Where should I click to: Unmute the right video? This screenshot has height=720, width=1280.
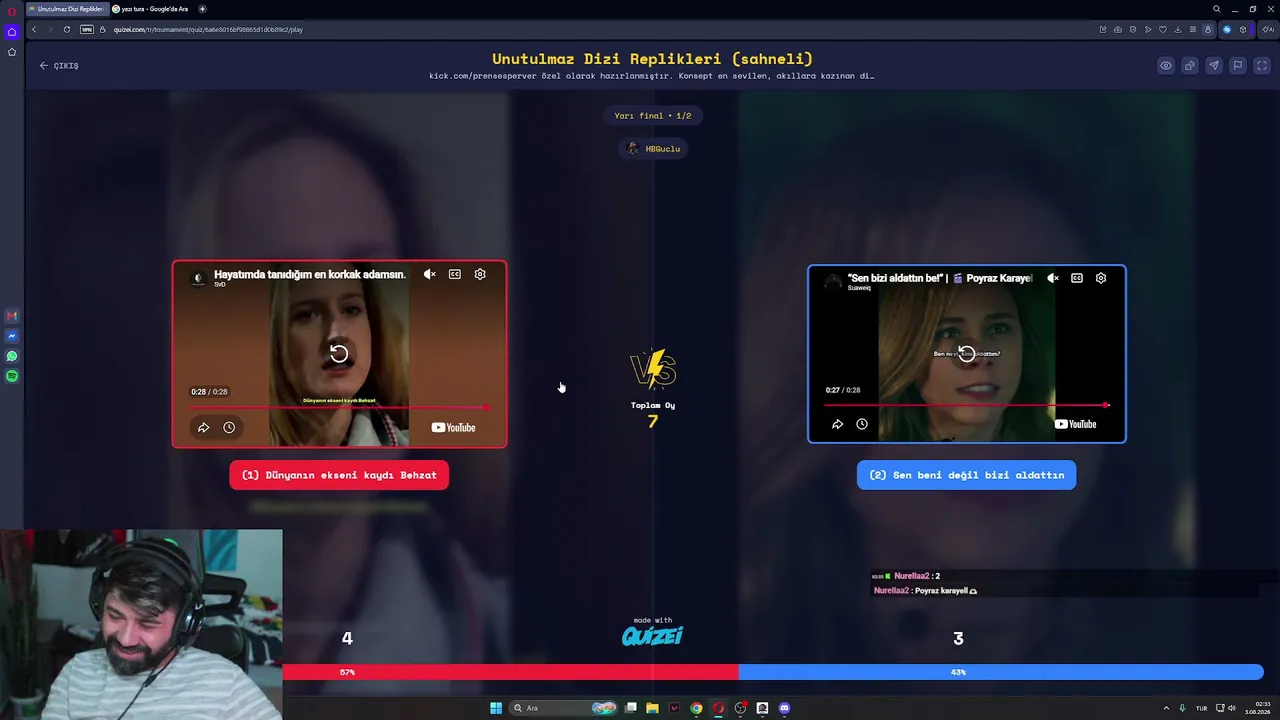point(1052,278)
